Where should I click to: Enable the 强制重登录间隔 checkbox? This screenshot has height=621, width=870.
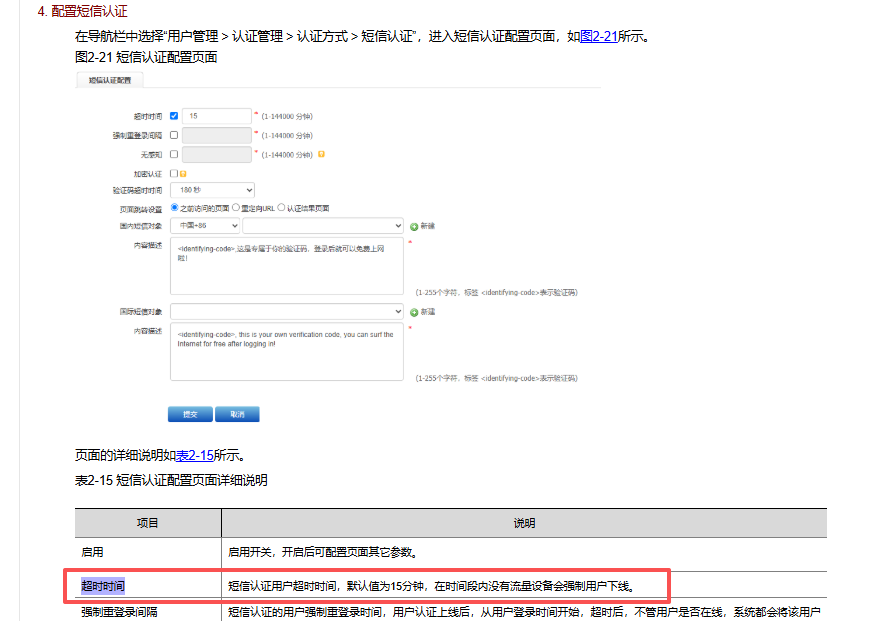pyautogui.click(x=174, y=135)
